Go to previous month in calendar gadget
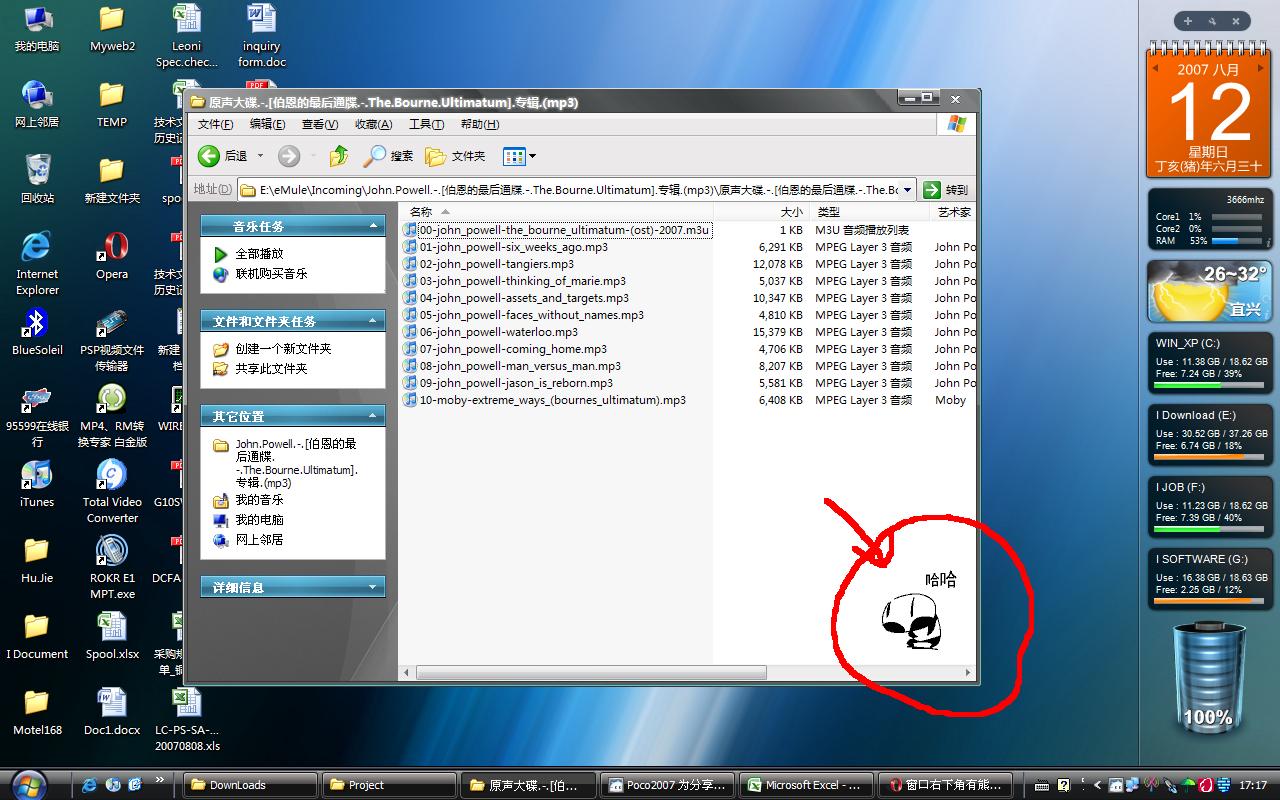 (x=1156, y=69)
